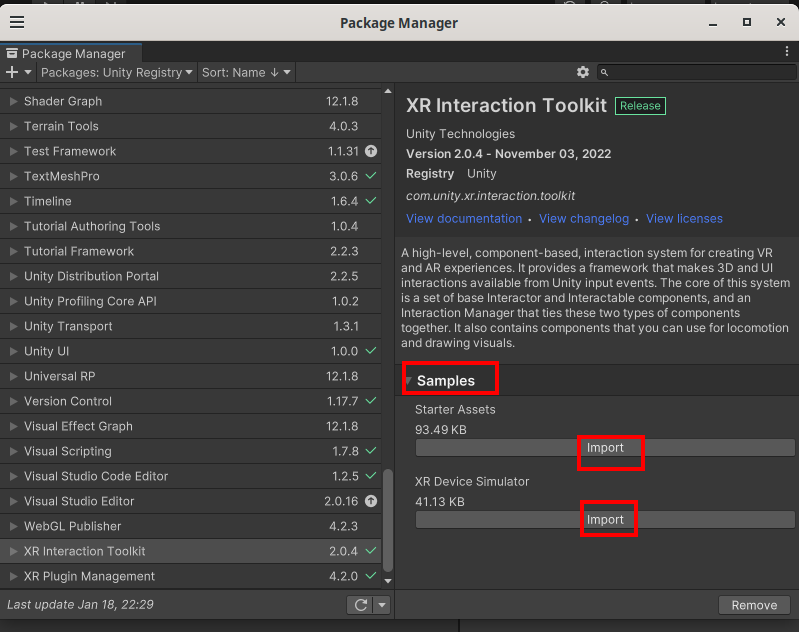Open the View documentation link

pos(463,218)
